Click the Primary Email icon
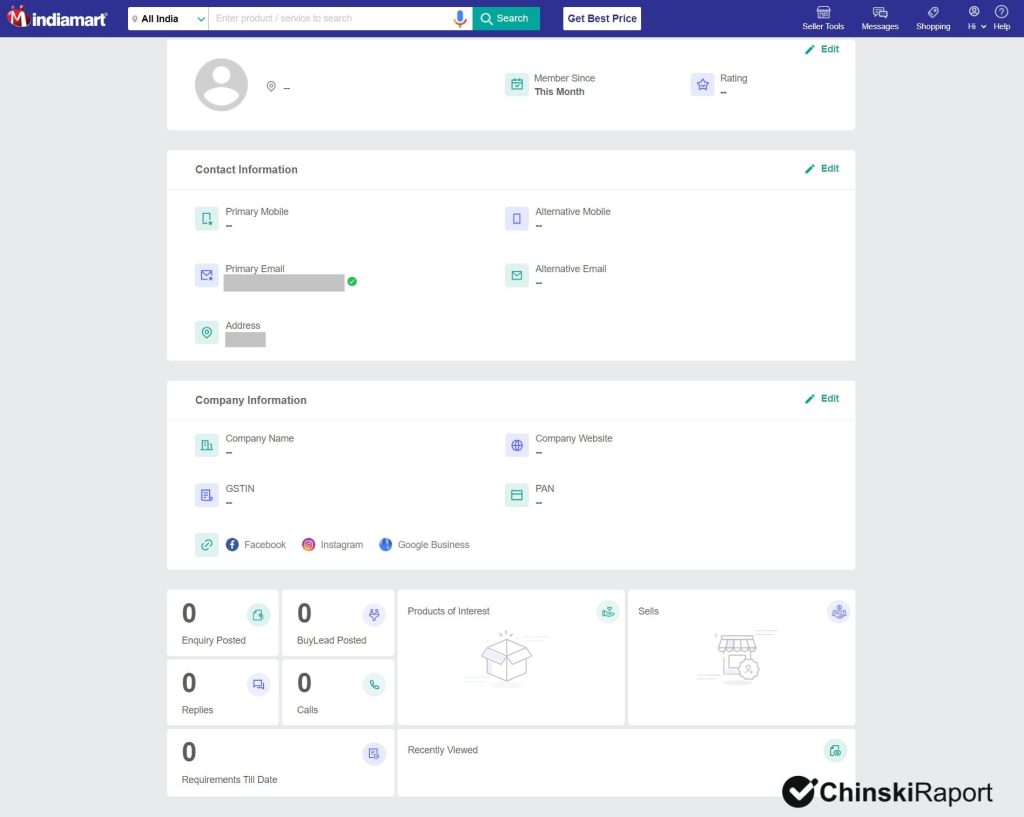The height and width of the screenshot is (817, 1024). pyautogui.click(x=206, y=275)
